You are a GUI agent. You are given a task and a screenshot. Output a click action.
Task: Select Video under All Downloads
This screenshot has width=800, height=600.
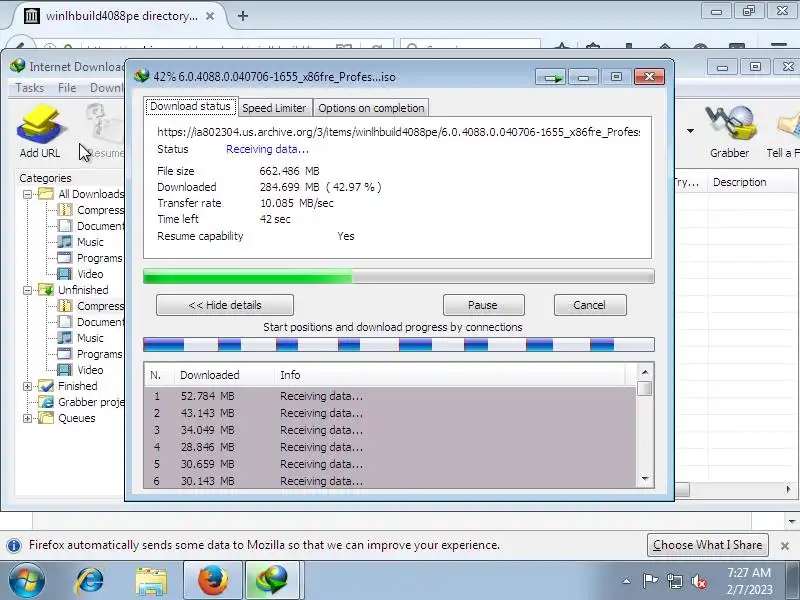tap(81, 274)
